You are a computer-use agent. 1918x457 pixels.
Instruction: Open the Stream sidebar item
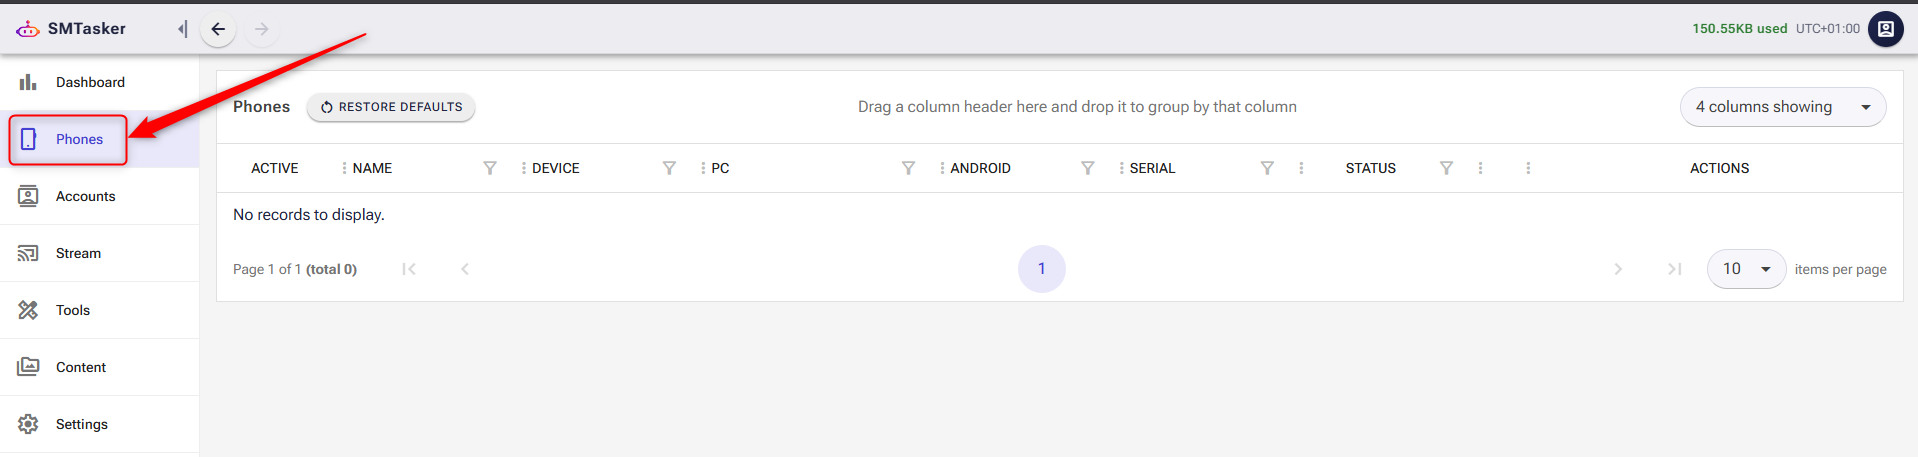[78, 253]
